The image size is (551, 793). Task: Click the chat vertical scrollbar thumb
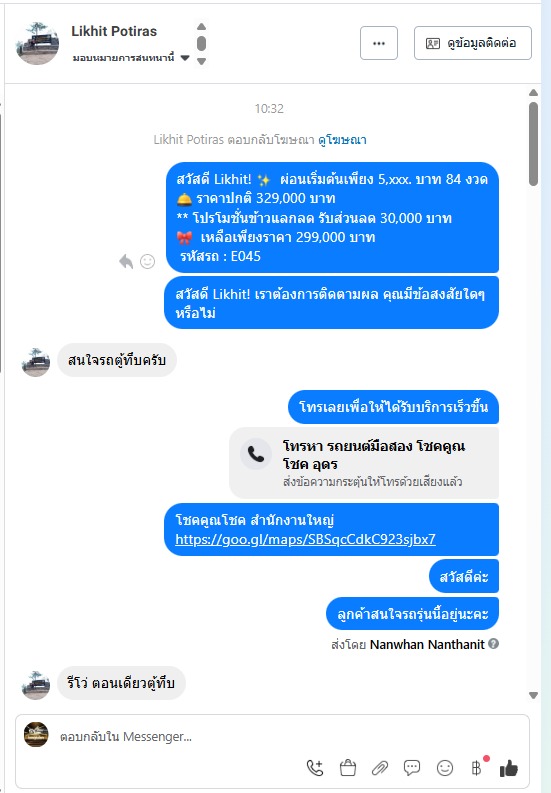(x=533, y=144)
